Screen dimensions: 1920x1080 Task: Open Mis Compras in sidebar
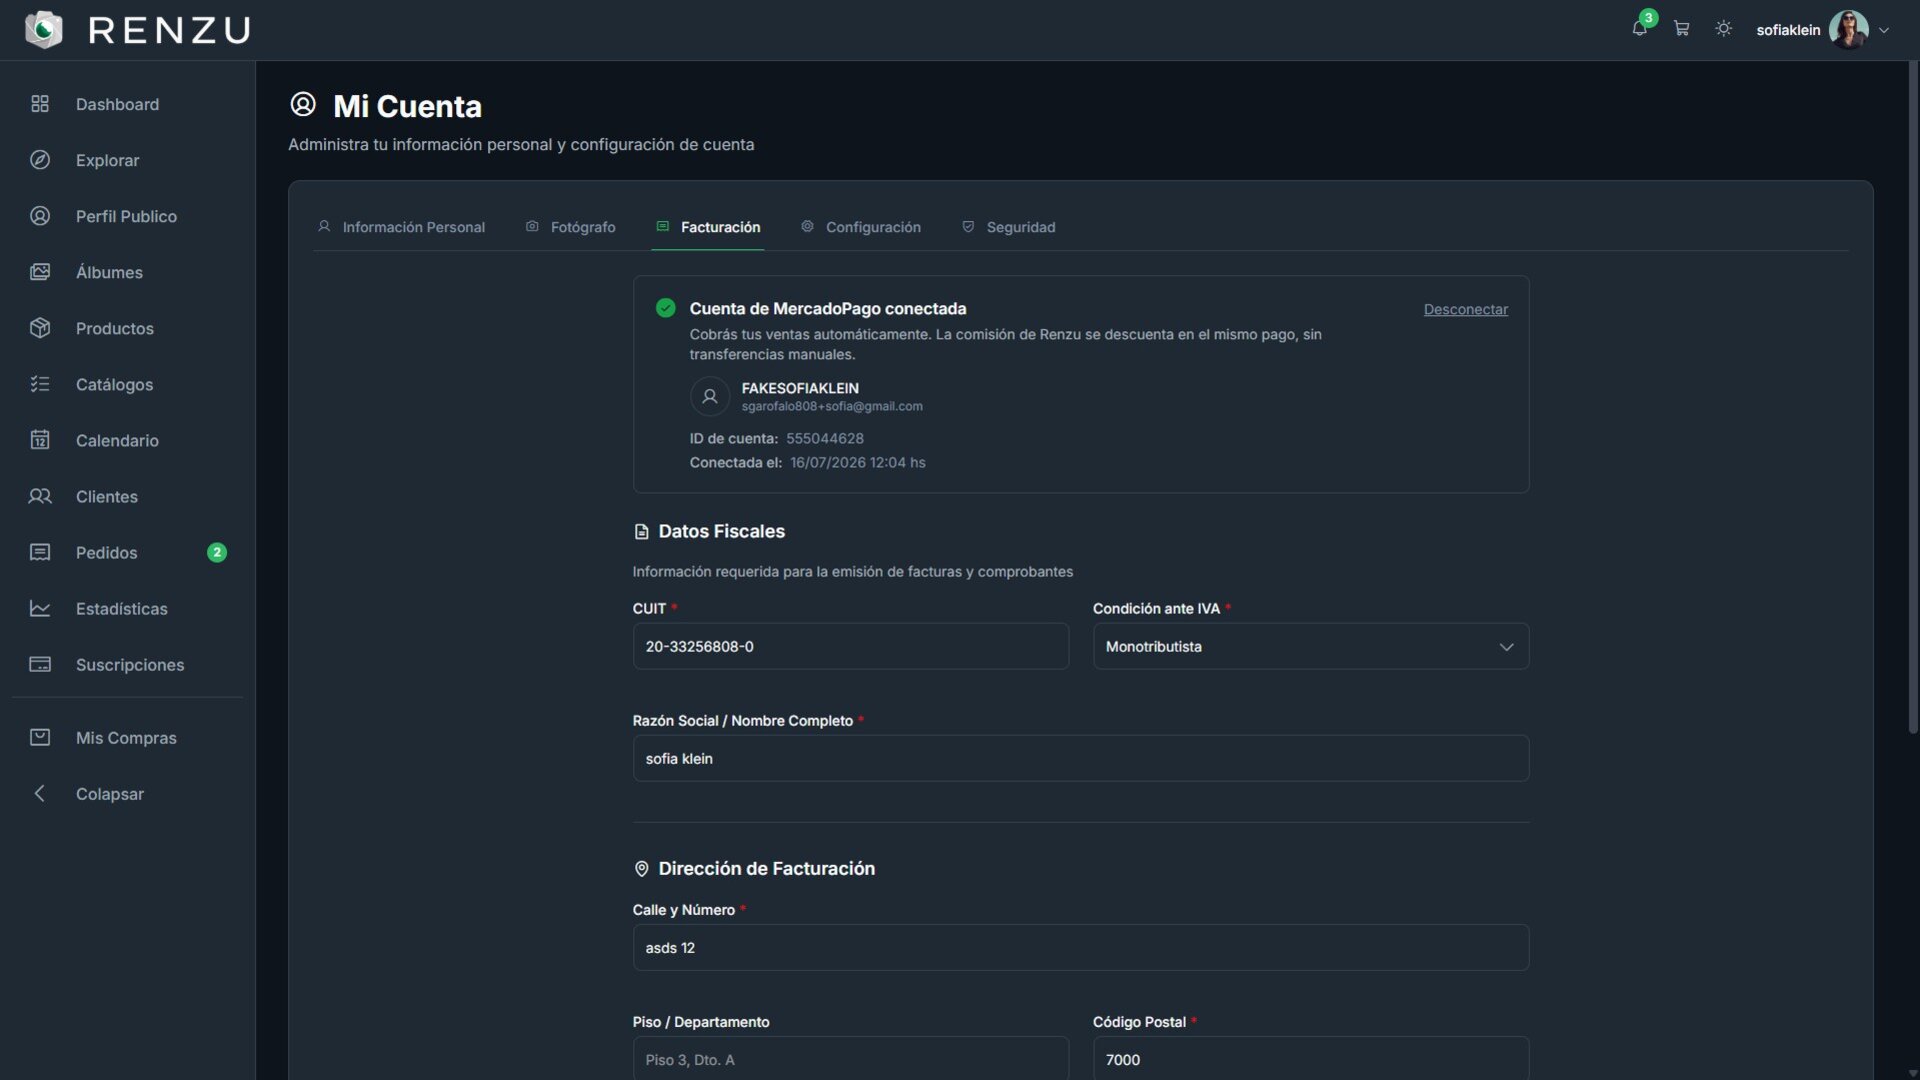(x=128, y=738)
